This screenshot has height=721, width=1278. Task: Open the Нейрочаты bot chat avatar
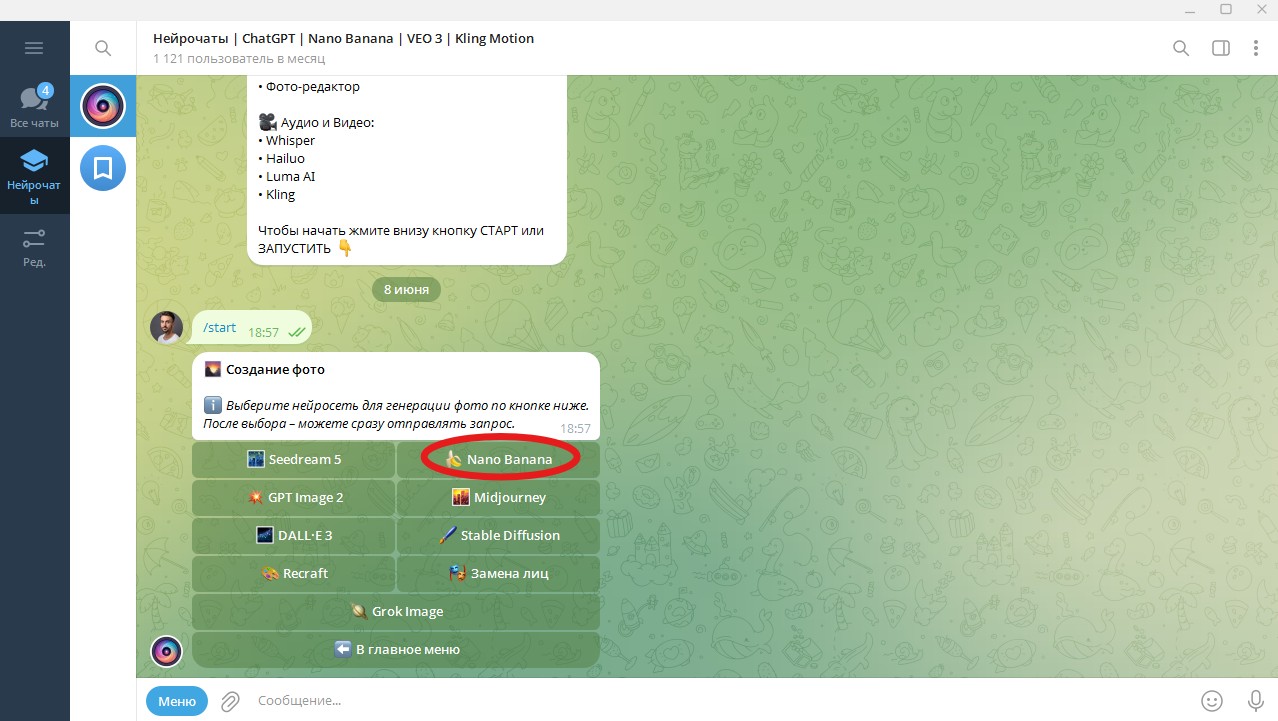point(102,105)
